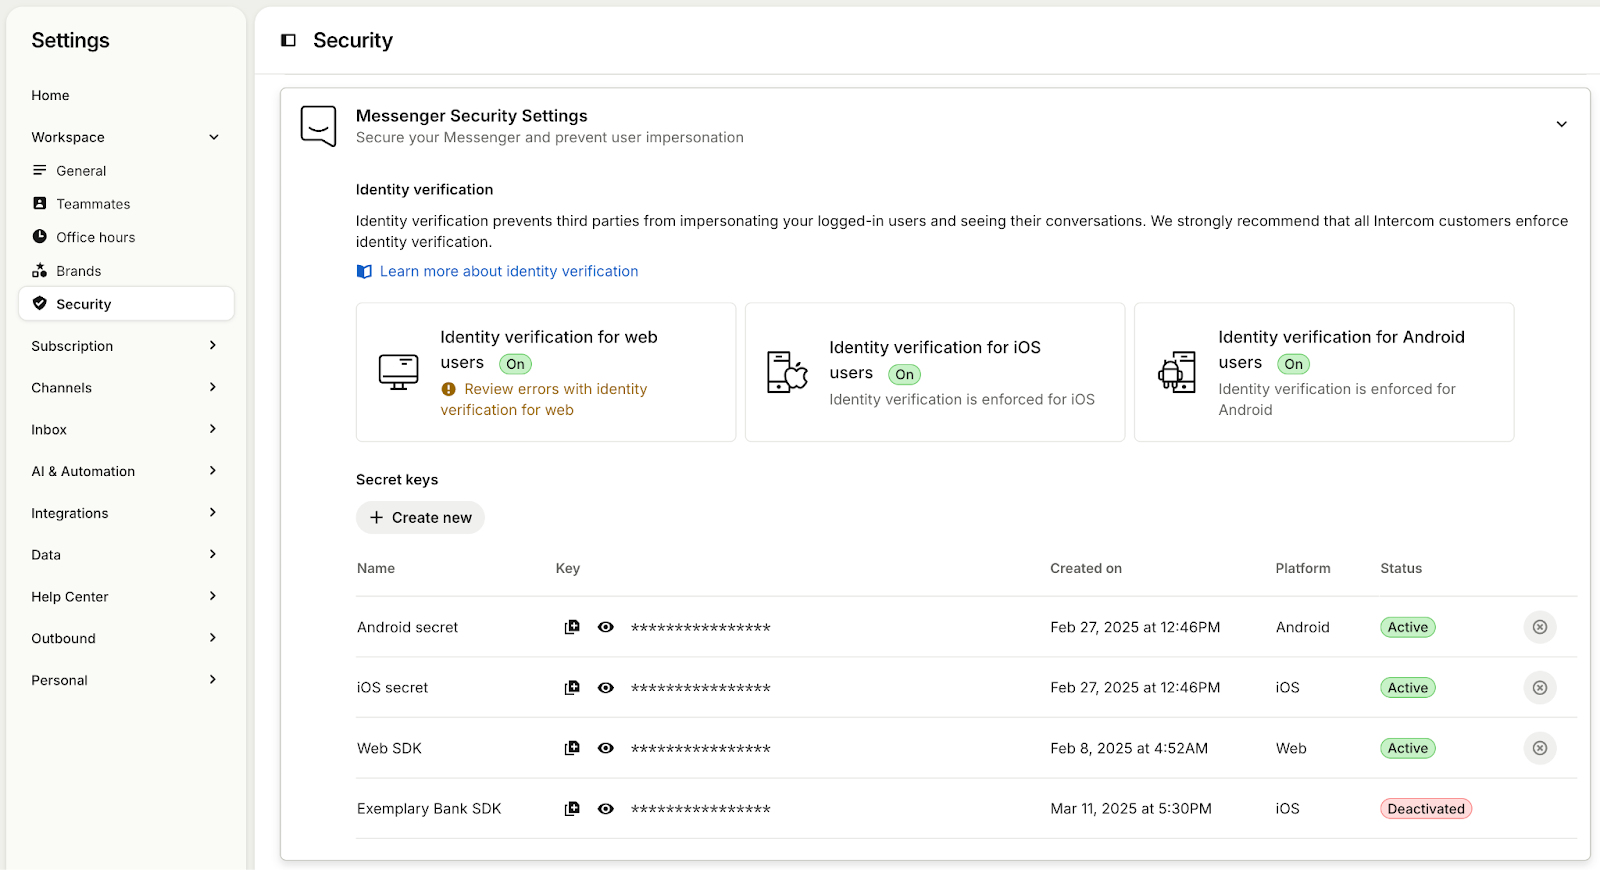Open Identity verification for Android users card

pyautogui.click(x=1324, y=372)
